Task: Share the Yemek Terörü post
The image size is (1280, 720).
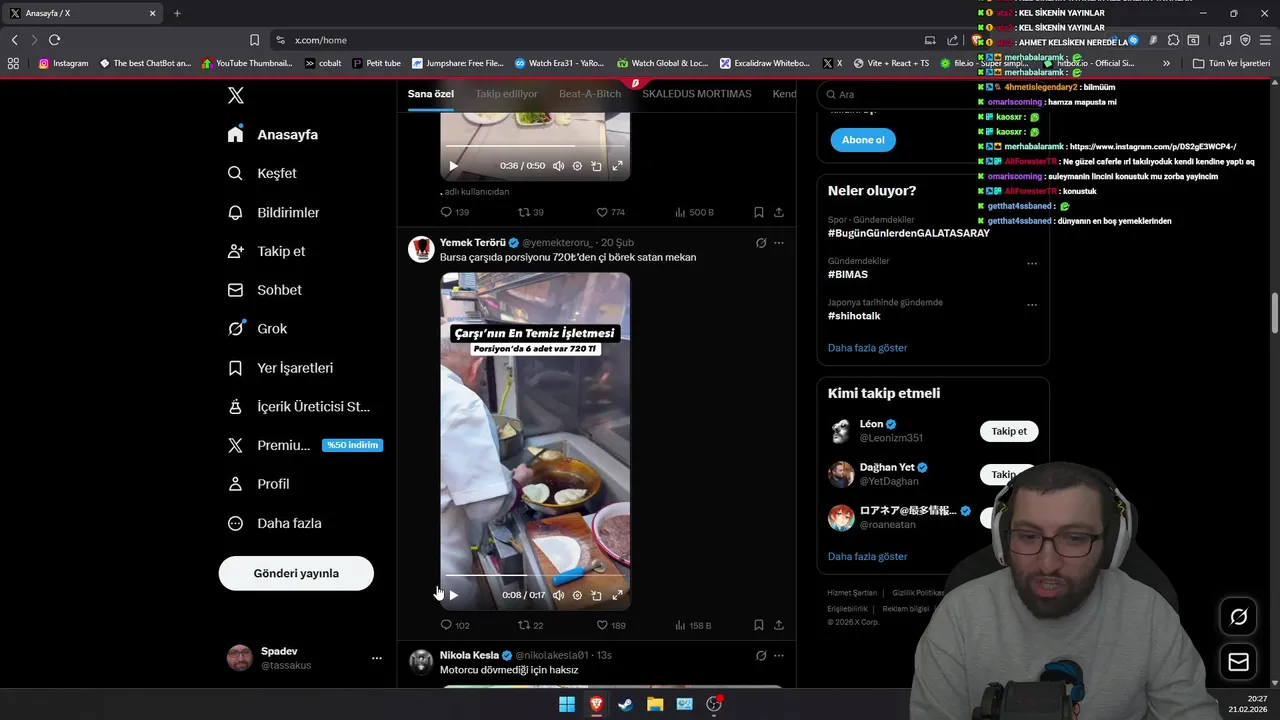Action: (x=779, y=625)
